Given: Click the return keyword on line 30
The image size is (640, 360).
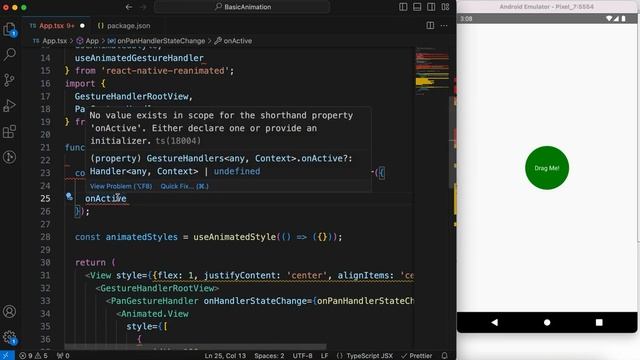Looking at the screenshot, I should coord(90,262).
